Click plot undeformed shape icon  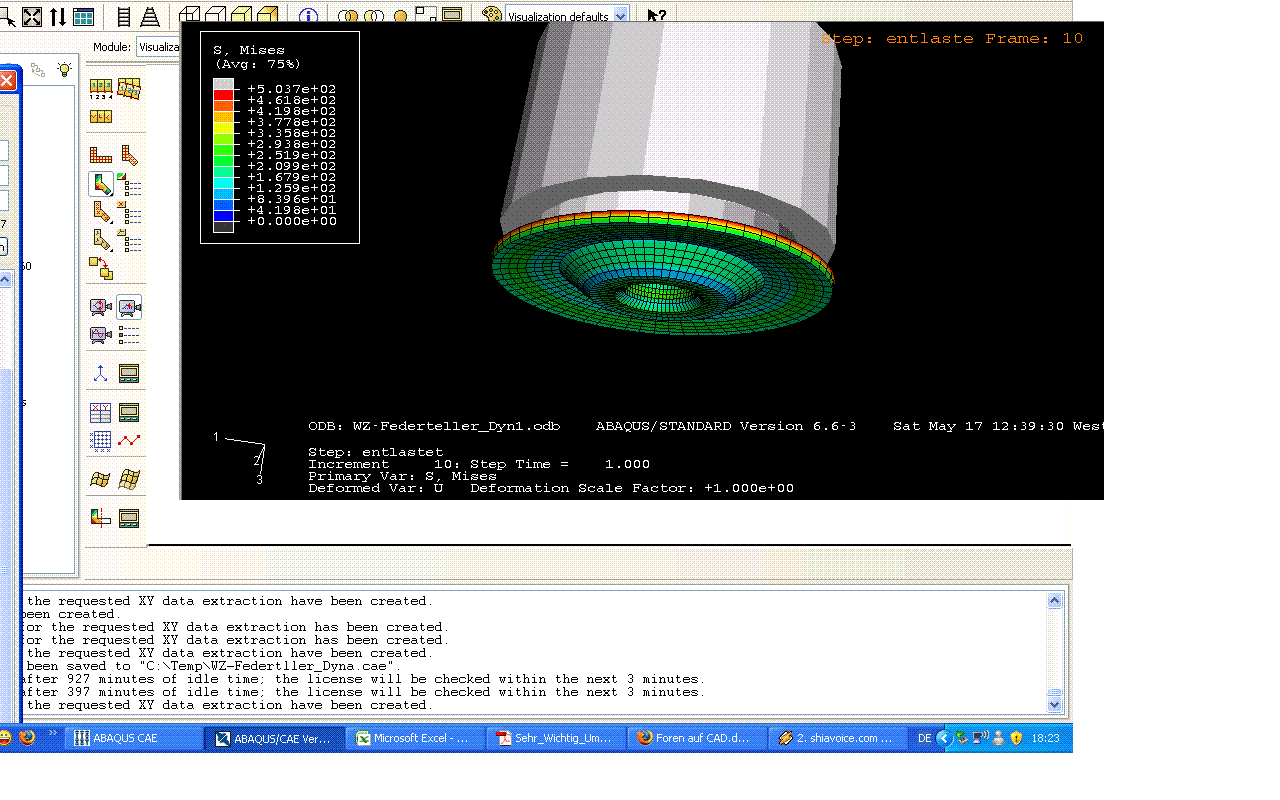coord(101,155)
